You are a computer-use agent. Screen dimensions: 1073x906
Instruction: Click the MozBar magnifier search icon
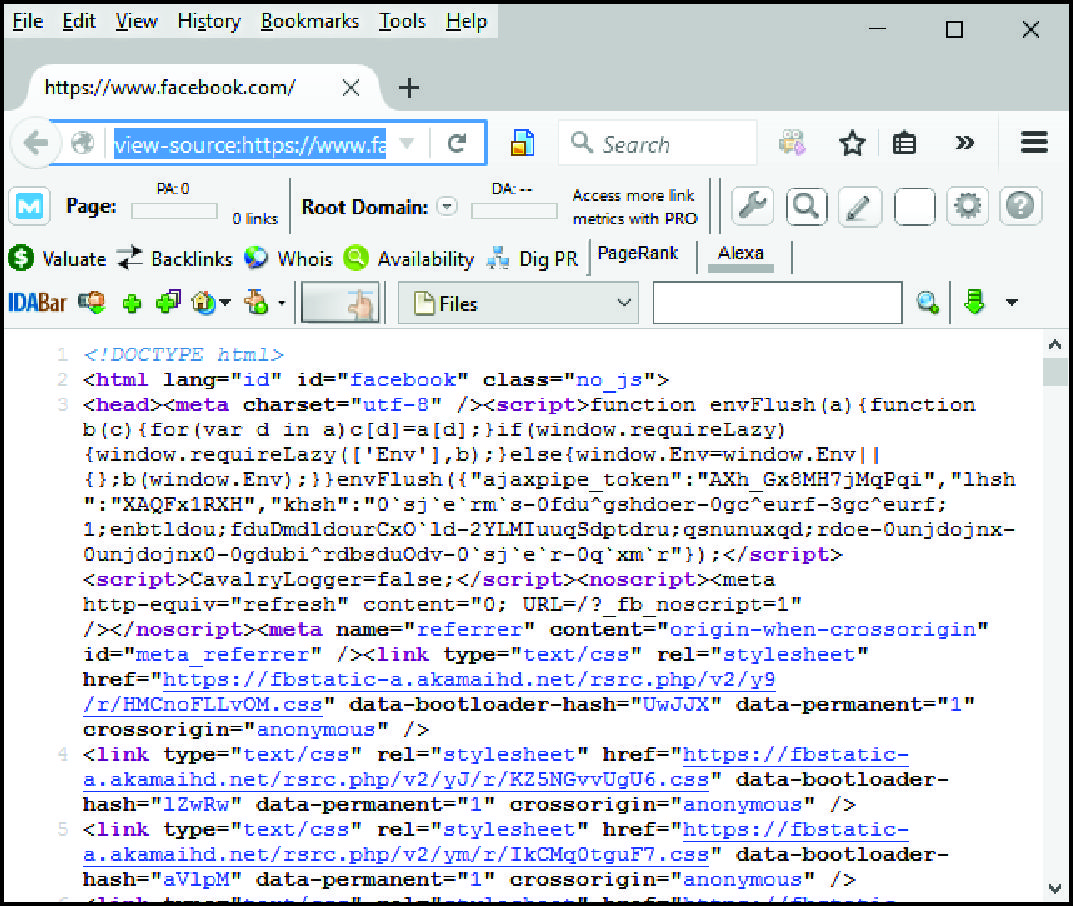(x=806, y=206)
